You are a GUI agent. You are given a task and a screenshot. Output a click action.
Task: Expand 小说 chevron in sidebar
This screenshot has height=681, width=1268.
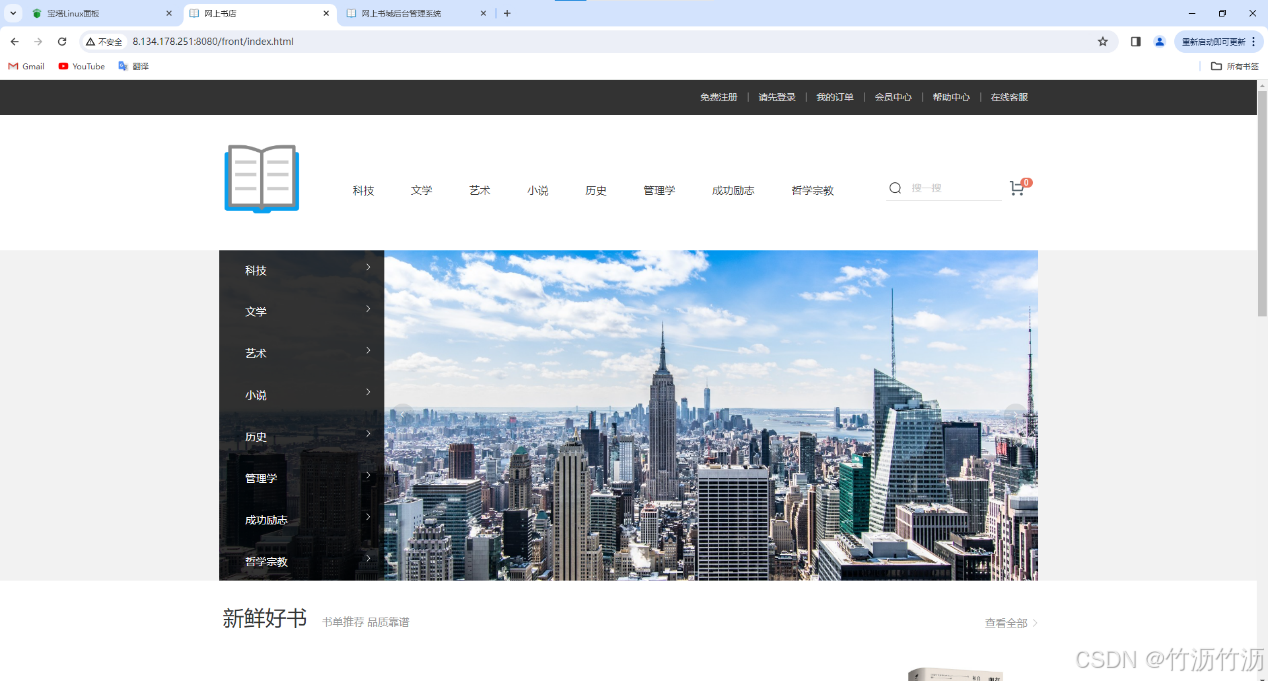(x=368, y=392)
